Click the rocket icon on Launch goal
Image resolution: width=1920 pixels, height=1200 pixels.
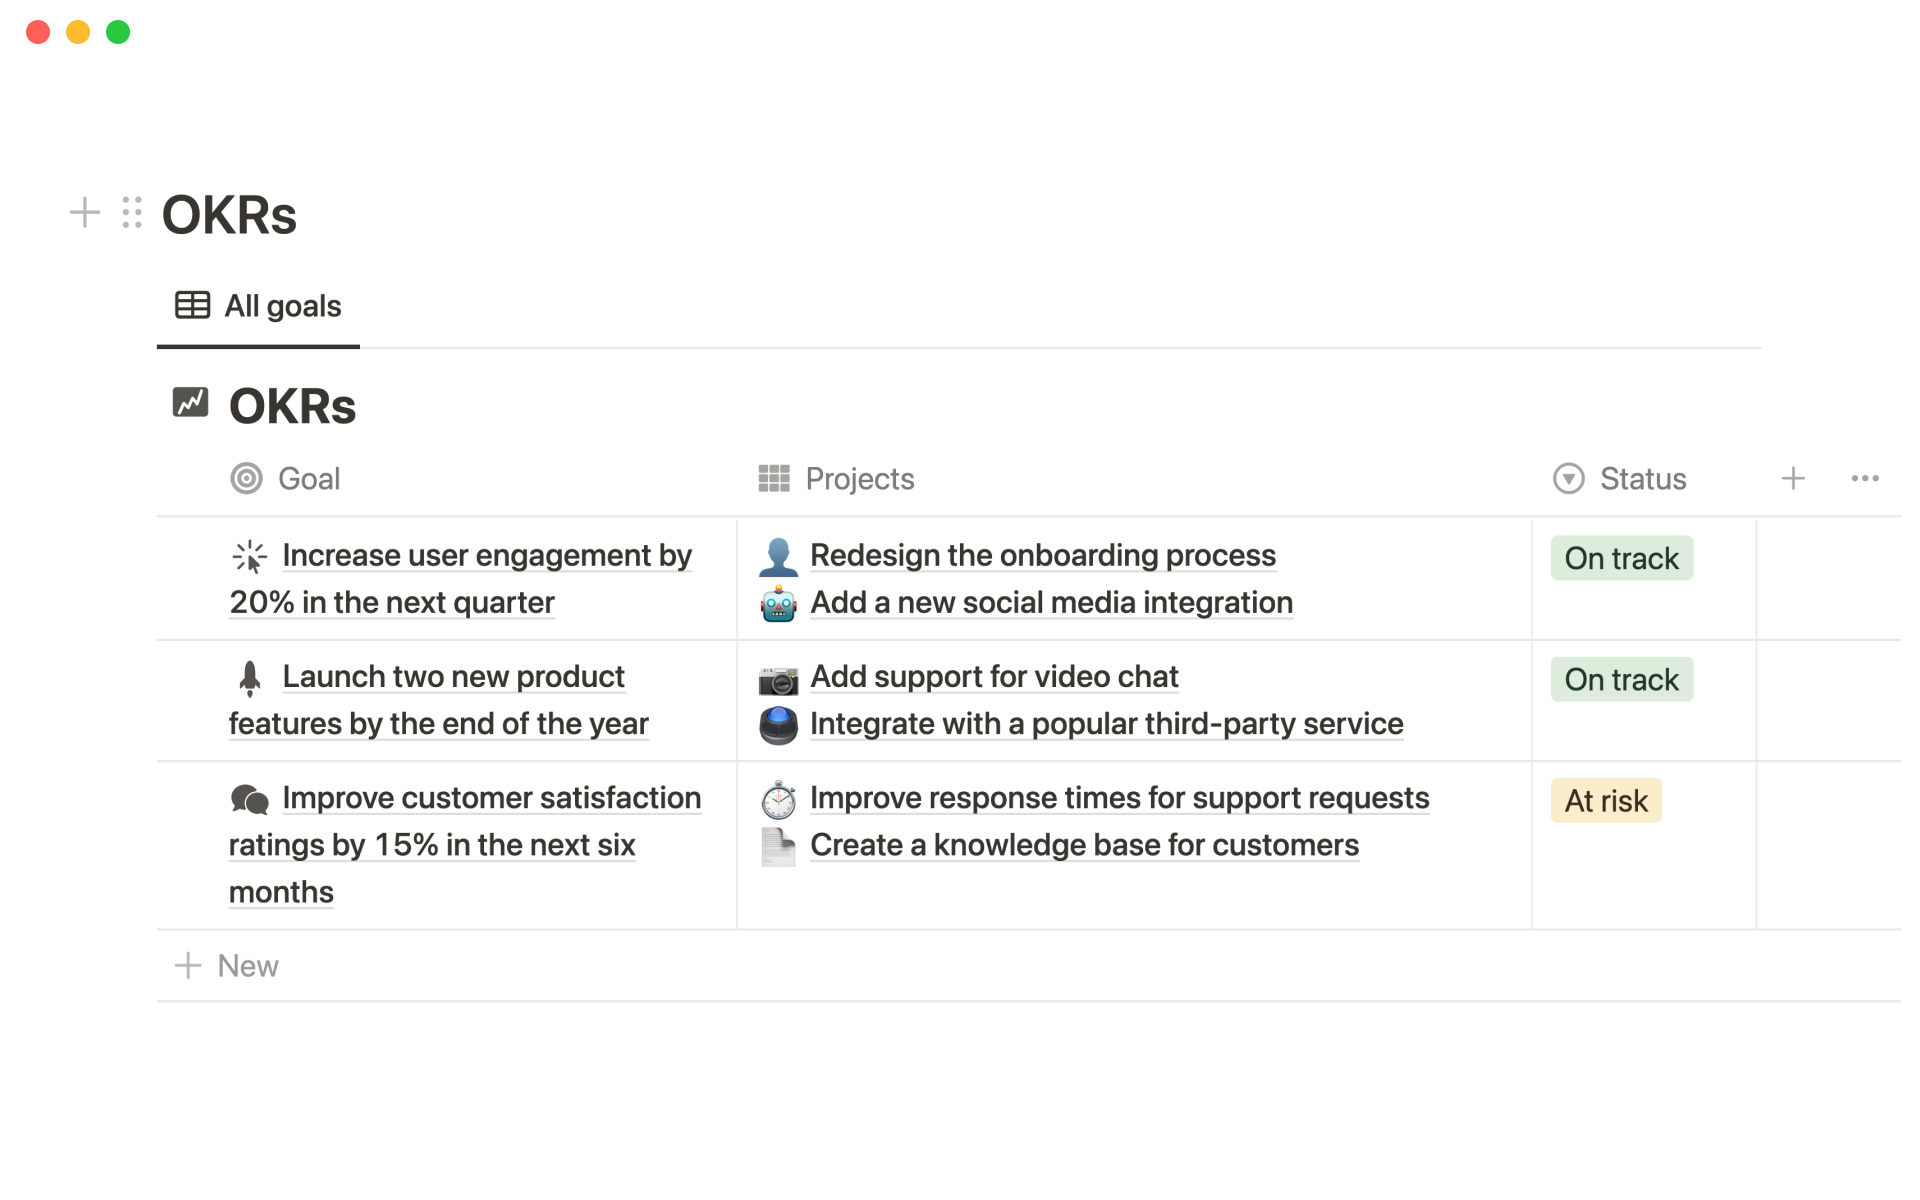tap(250, 678)
